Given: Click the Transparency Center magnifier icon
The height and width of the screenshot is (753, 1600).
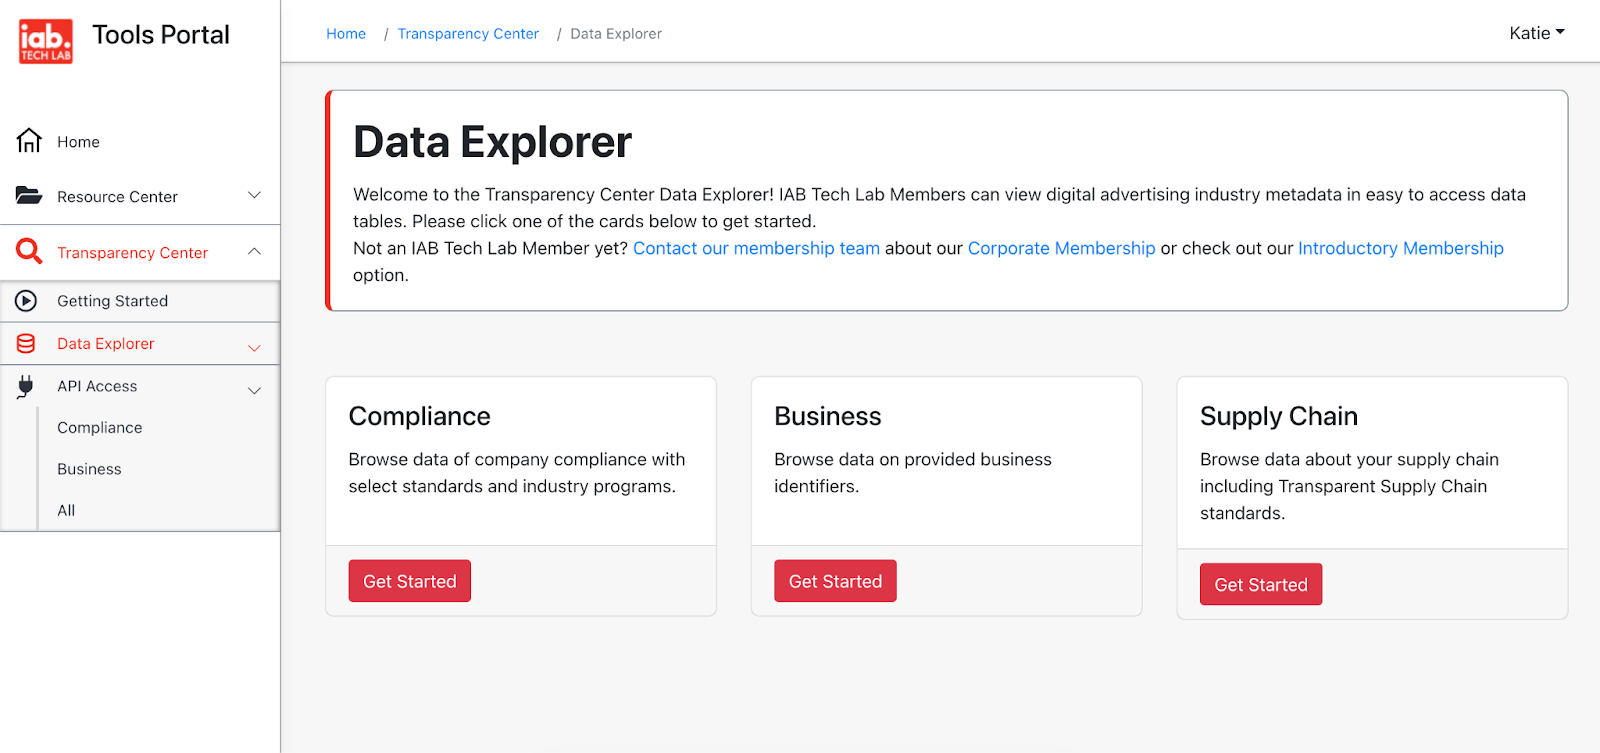Looking at the screenshot, I should click(29, 252).
